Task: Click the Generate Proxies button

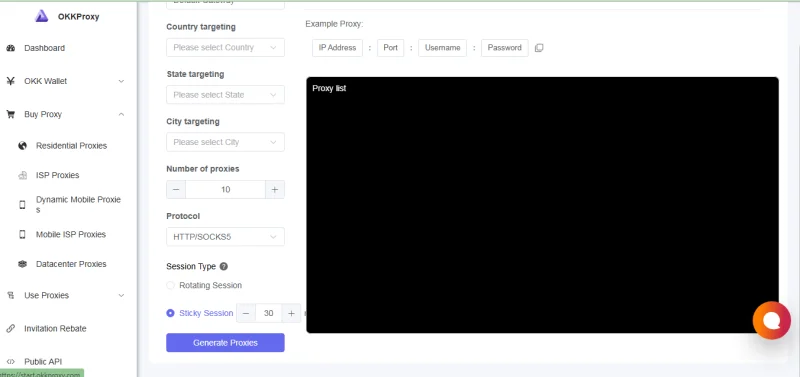Action: coord(226,343)
